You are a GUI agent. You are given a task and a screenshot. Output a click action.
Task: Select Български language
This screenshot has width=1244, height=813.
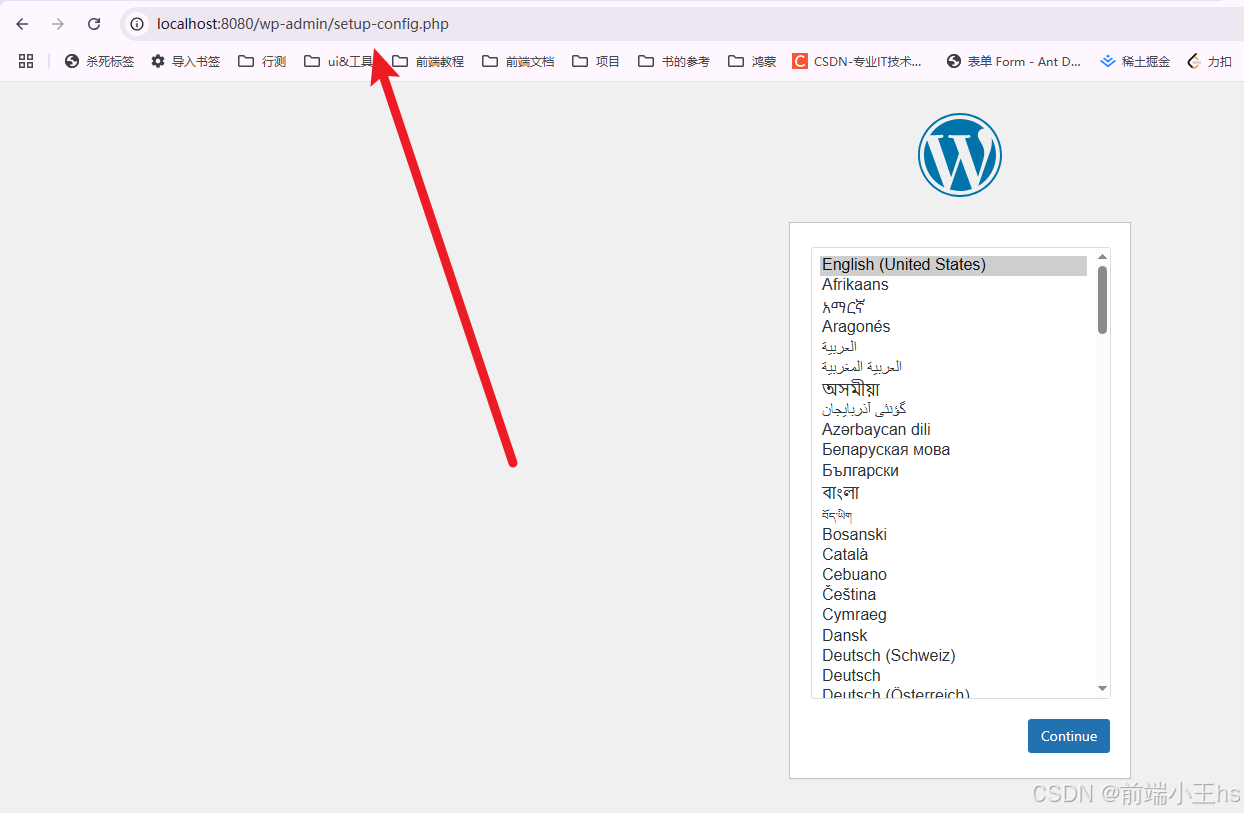tap(953, 471)
